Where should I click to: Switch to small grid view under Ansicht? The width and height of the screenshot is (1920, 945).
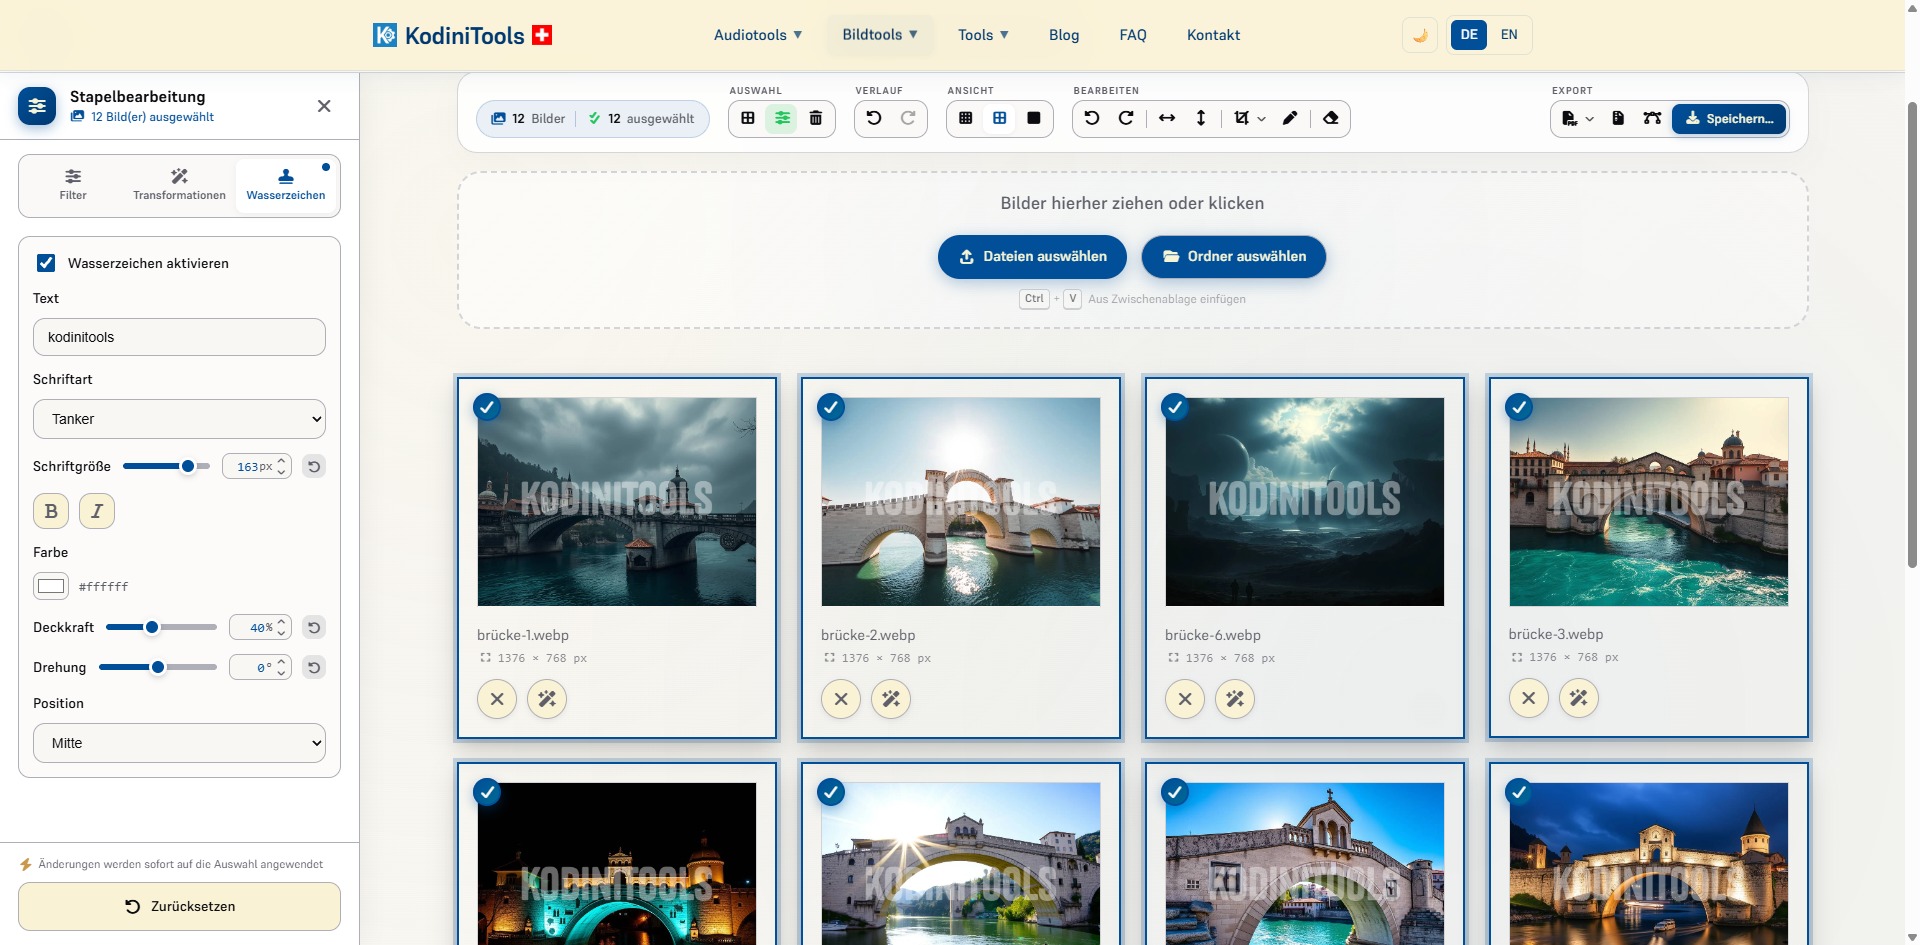click(966, 118)
